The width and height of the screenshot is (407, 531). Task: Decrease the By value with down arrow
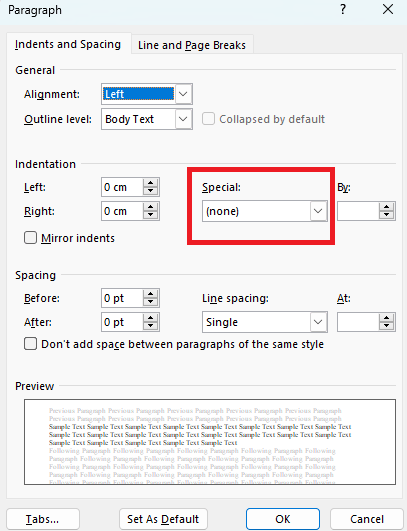click(386, 215)
